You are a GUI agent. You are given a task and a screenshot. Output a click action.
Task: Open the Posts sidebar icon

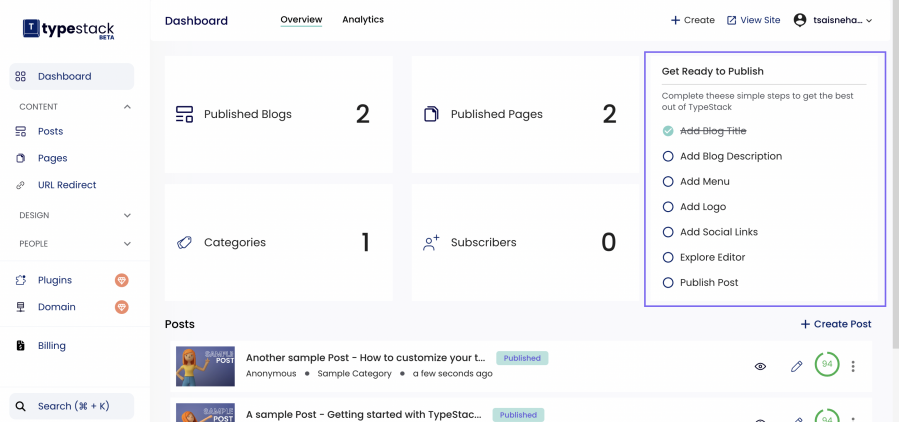click(x=21, y=131)
